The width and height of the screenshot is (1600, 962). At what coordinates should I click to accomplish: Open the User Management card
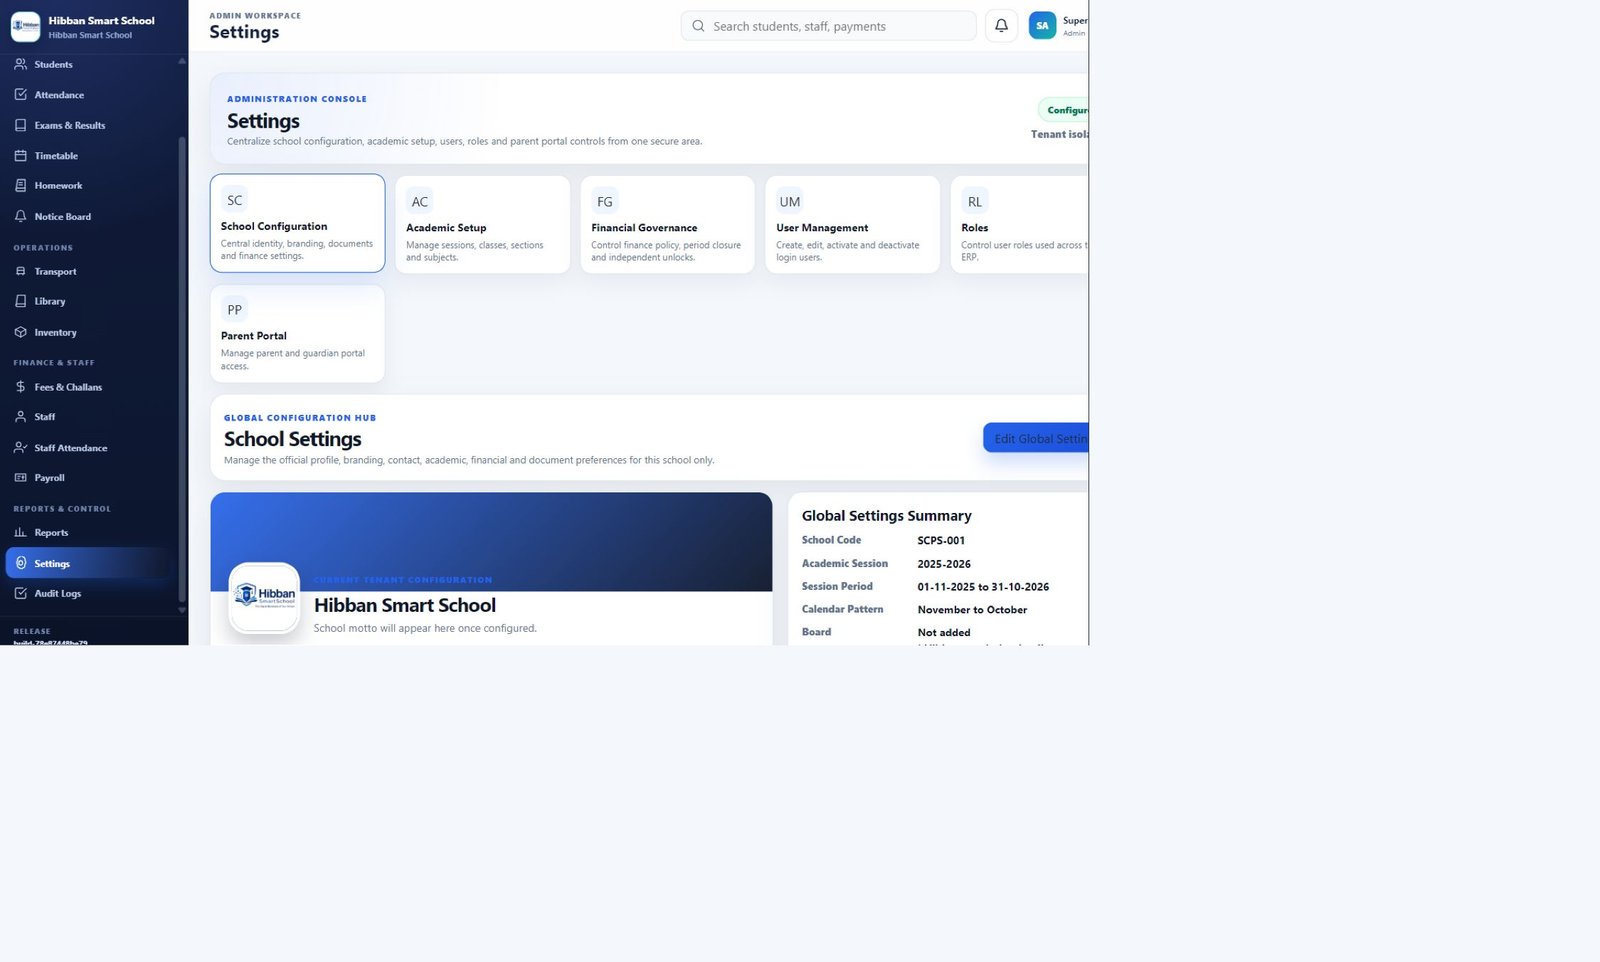click(852, 224)
